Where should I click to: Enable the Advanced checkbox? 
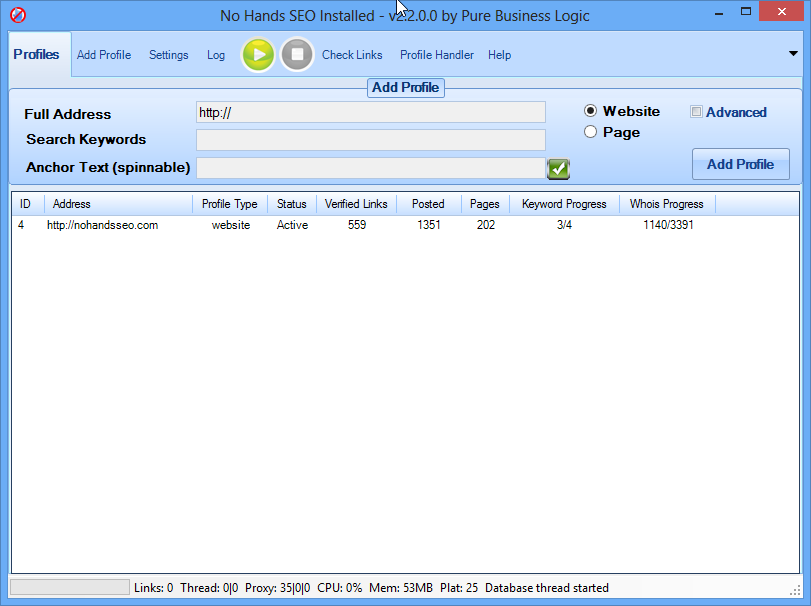click(697, 112)
